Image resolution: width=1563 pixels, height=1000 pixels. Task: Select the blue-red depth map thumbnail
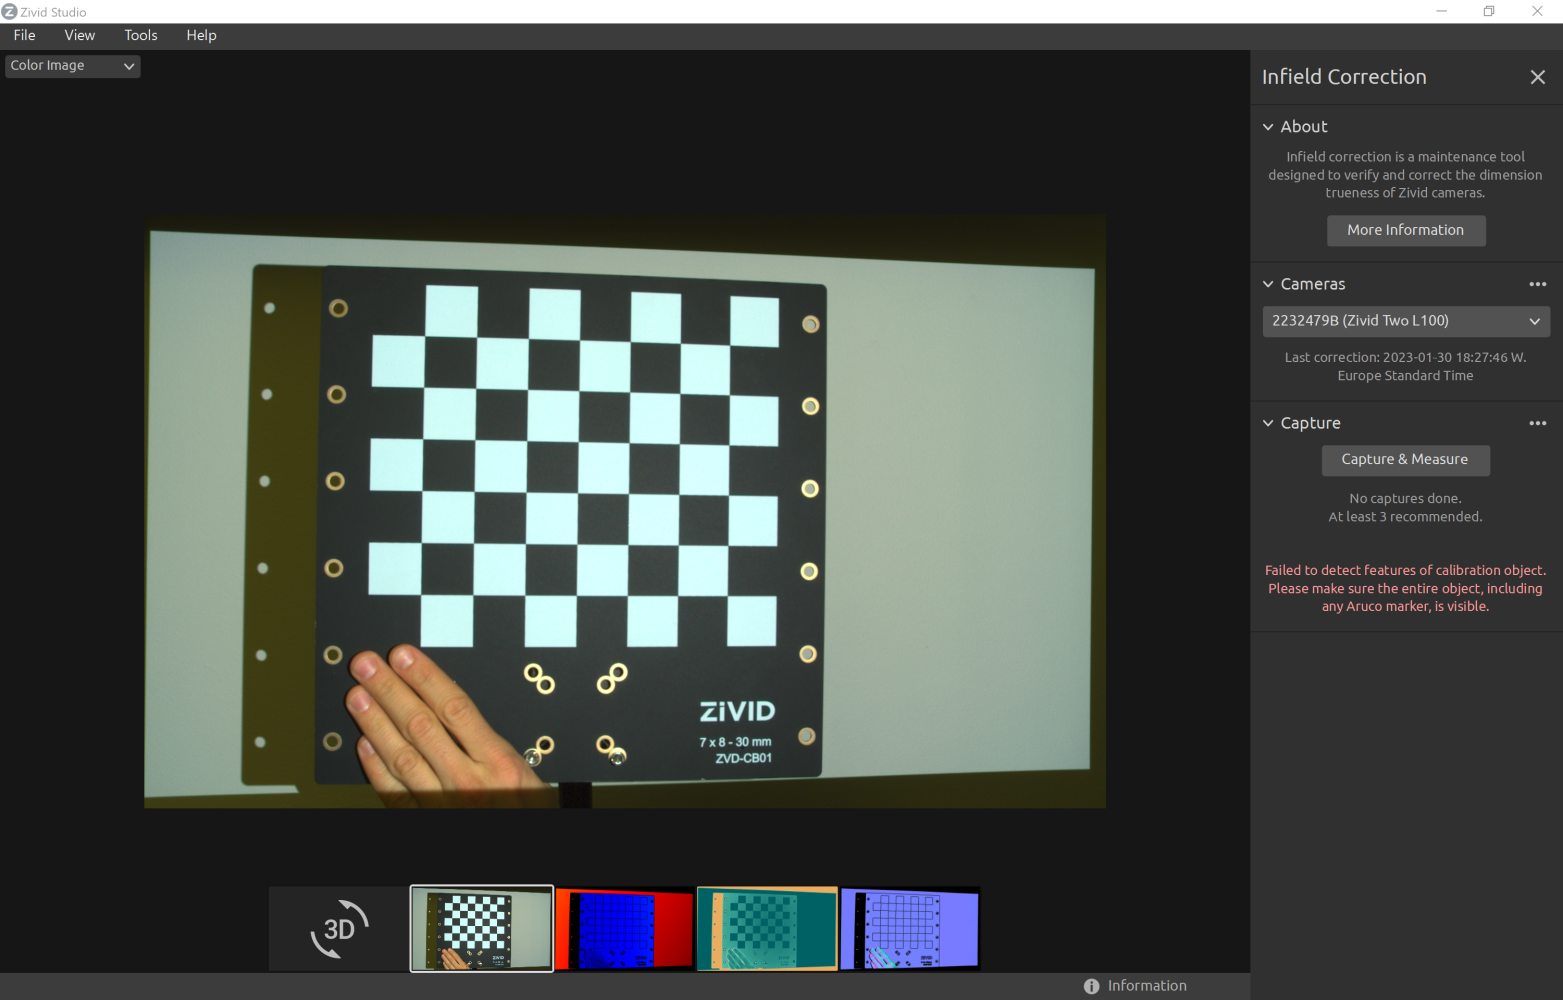pos(624,929)
